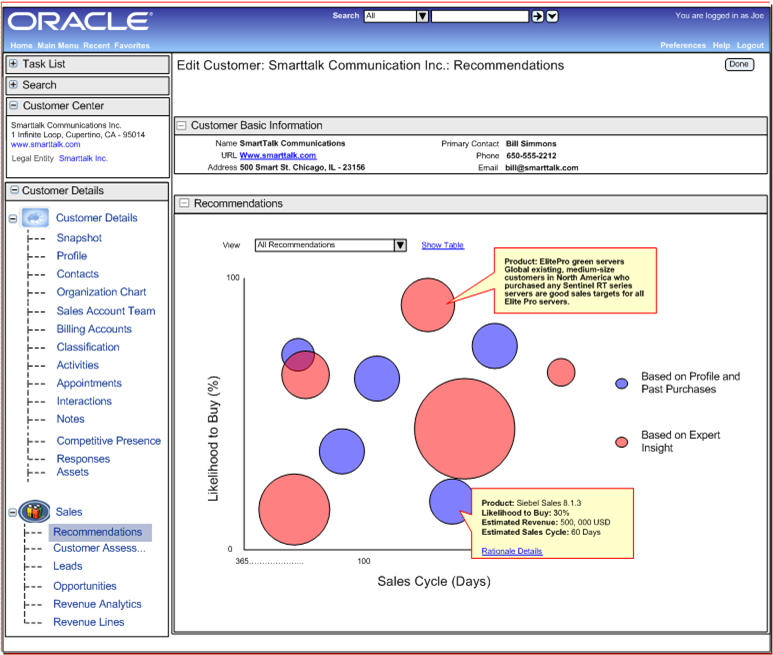Collapse the Recommendations section
This screenshot has width=773, height=655.
pyautogui.click(x=184, y=203)
